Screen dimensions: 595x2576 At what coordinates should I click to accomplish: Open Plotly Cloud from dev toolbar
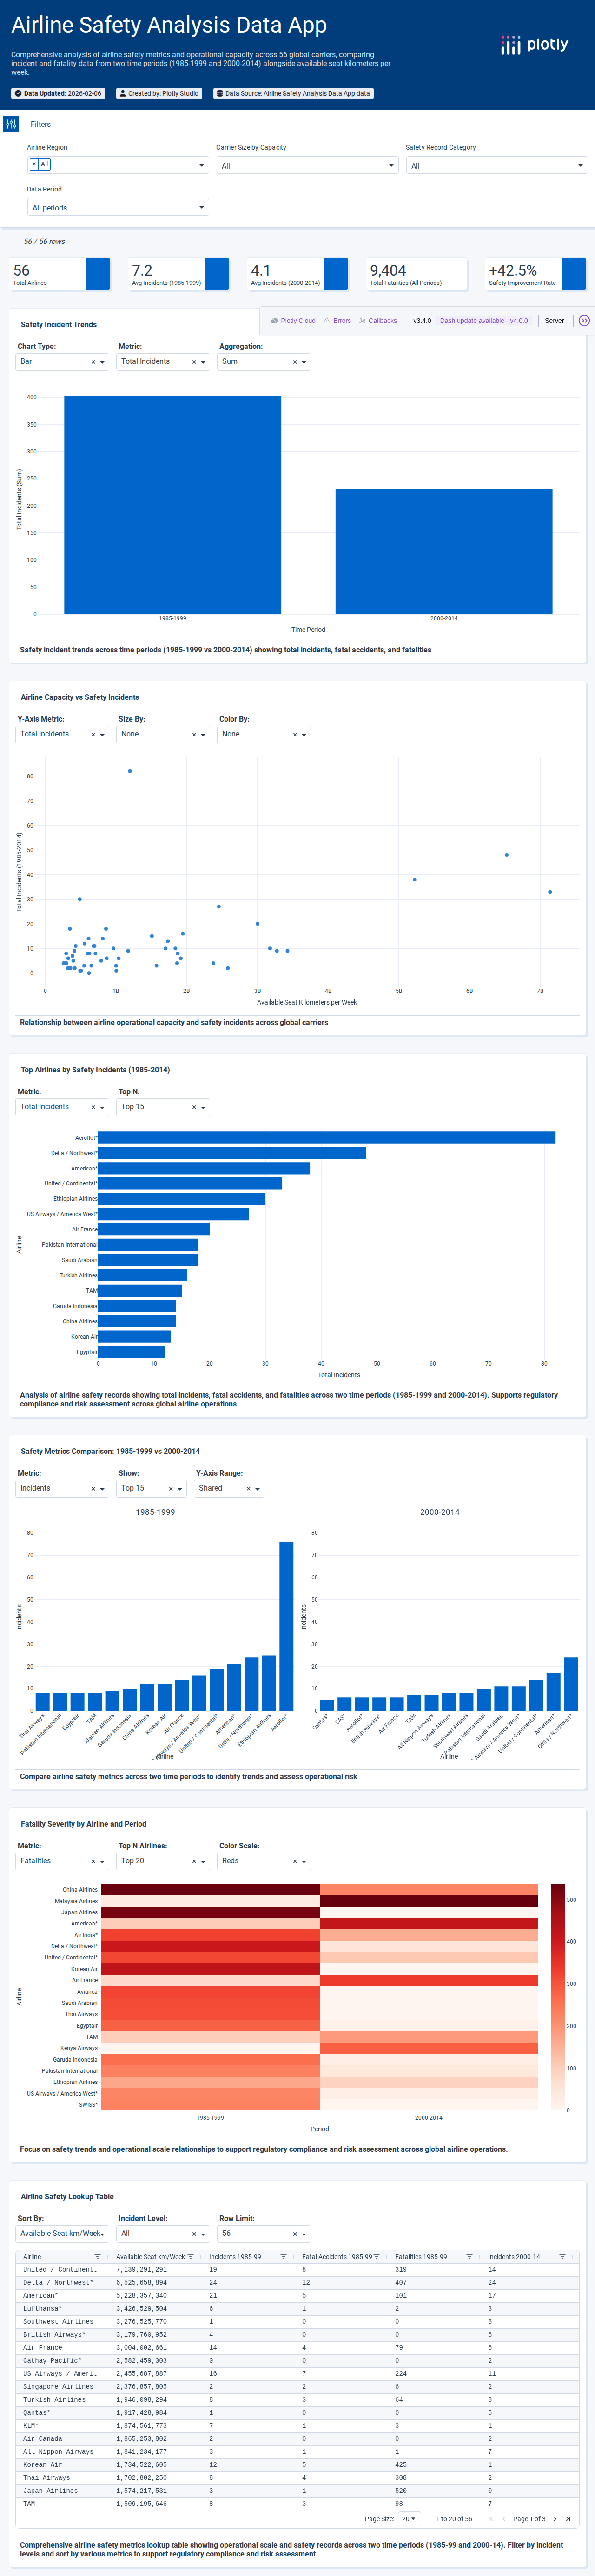[293, 321]
